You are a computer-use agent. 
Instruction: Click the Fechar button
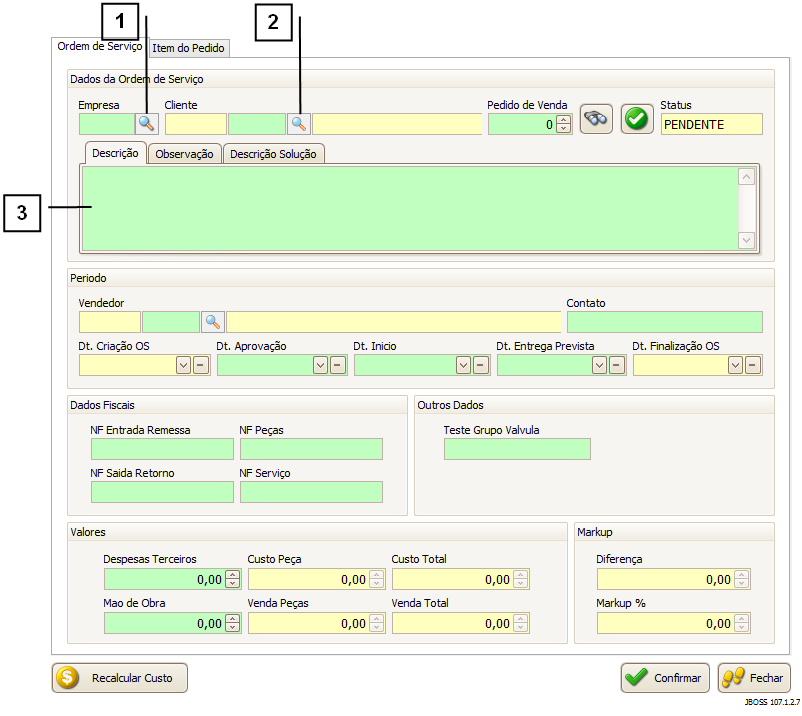(754, 678)
